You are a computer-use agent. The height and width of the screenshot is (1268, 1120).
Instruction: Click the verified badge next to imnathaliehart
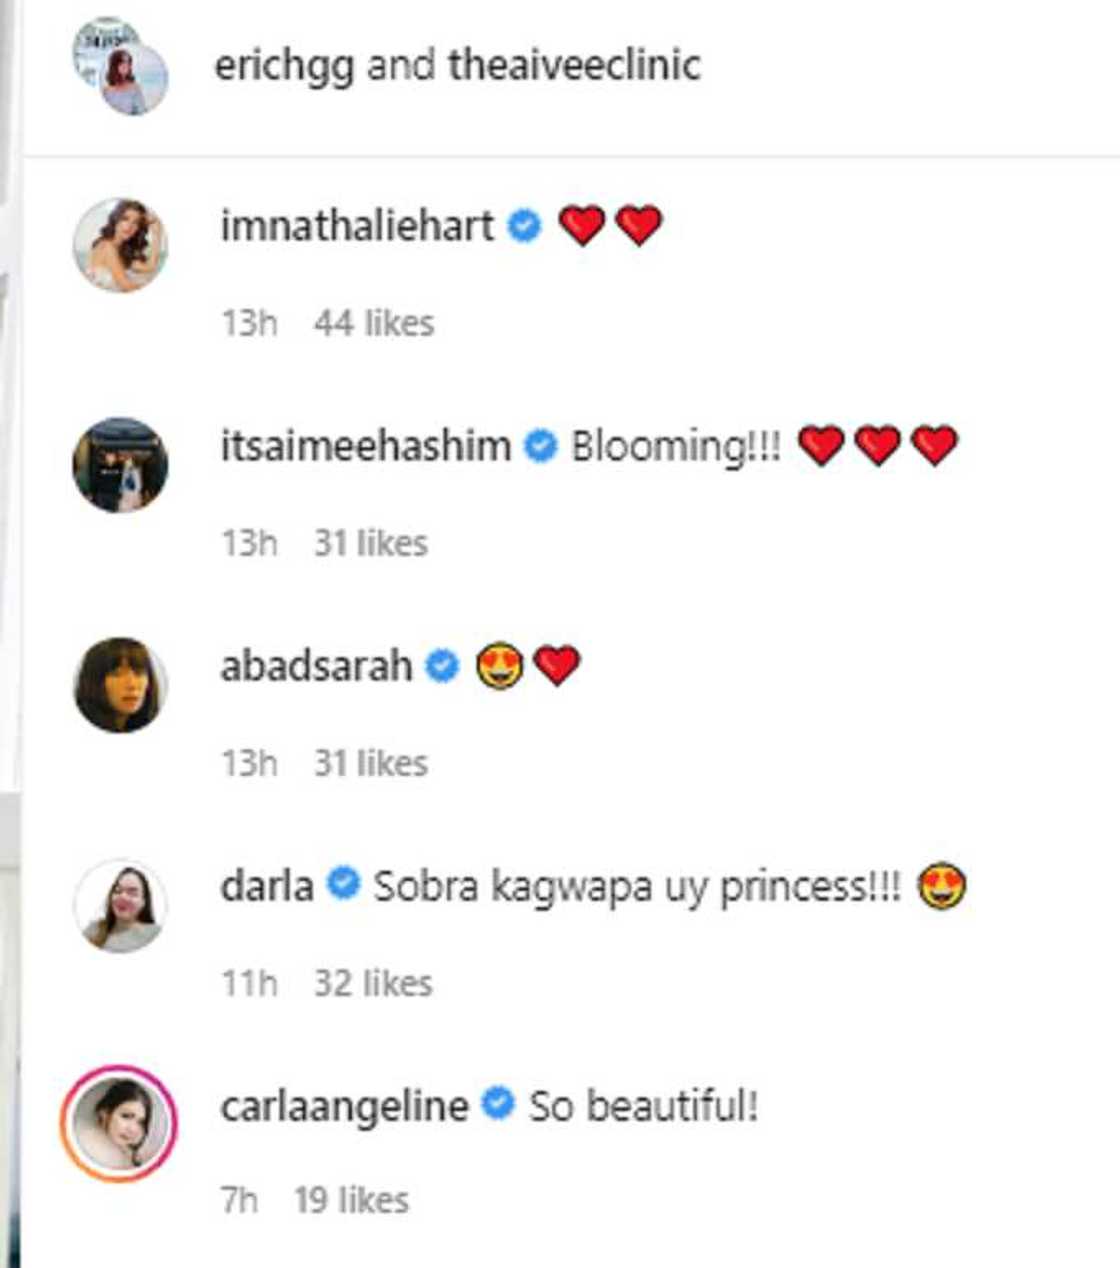(x=524, y=226)
